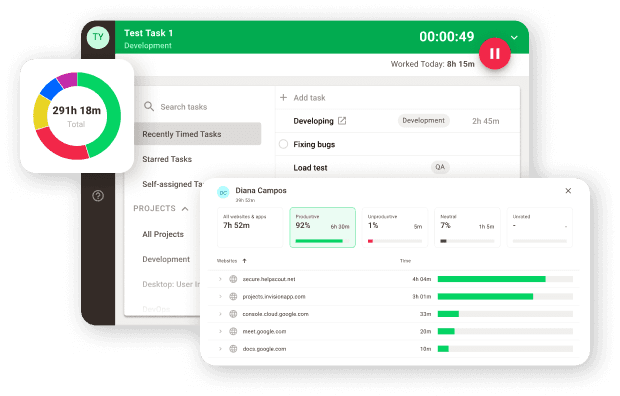Select the Productive 92% card
The image size is (620, 396).
(x=323, y=227)
